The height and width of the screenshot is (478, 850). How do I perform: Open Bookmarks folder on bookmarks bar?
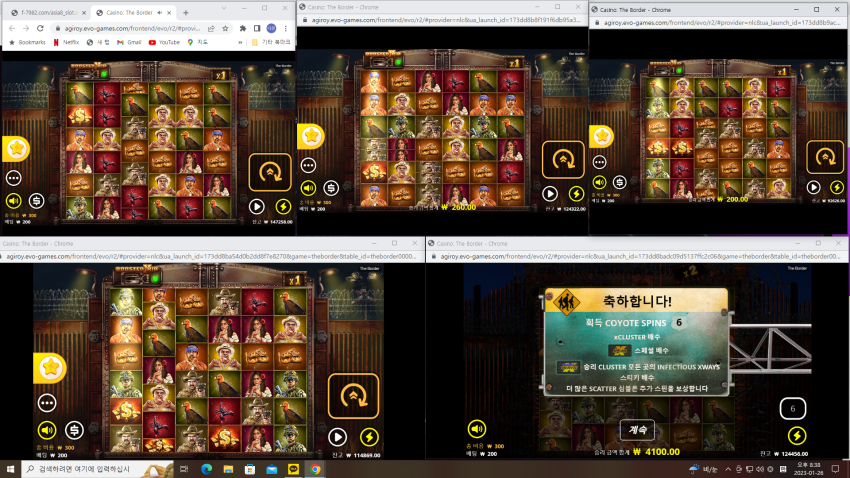coord(28,42)
